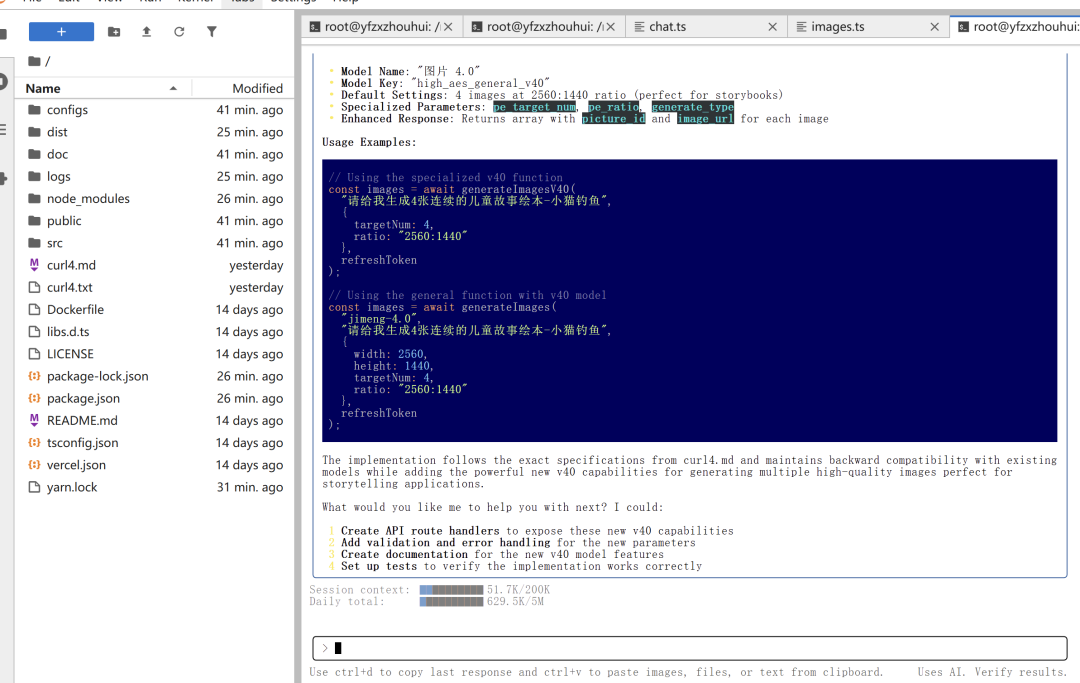Select the README.md file
This screenshot has width=1080, height=683.
coord(82,421)
